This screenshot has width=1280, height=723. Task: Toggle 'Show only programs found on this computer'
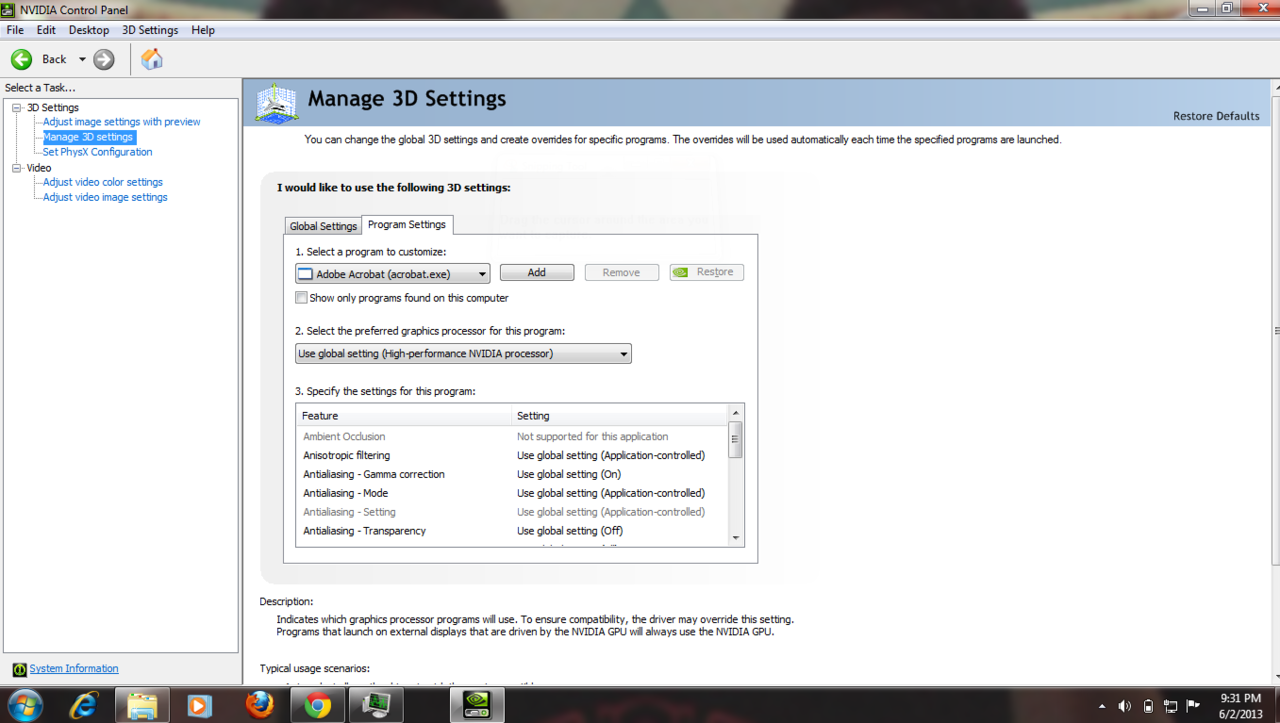301,298
